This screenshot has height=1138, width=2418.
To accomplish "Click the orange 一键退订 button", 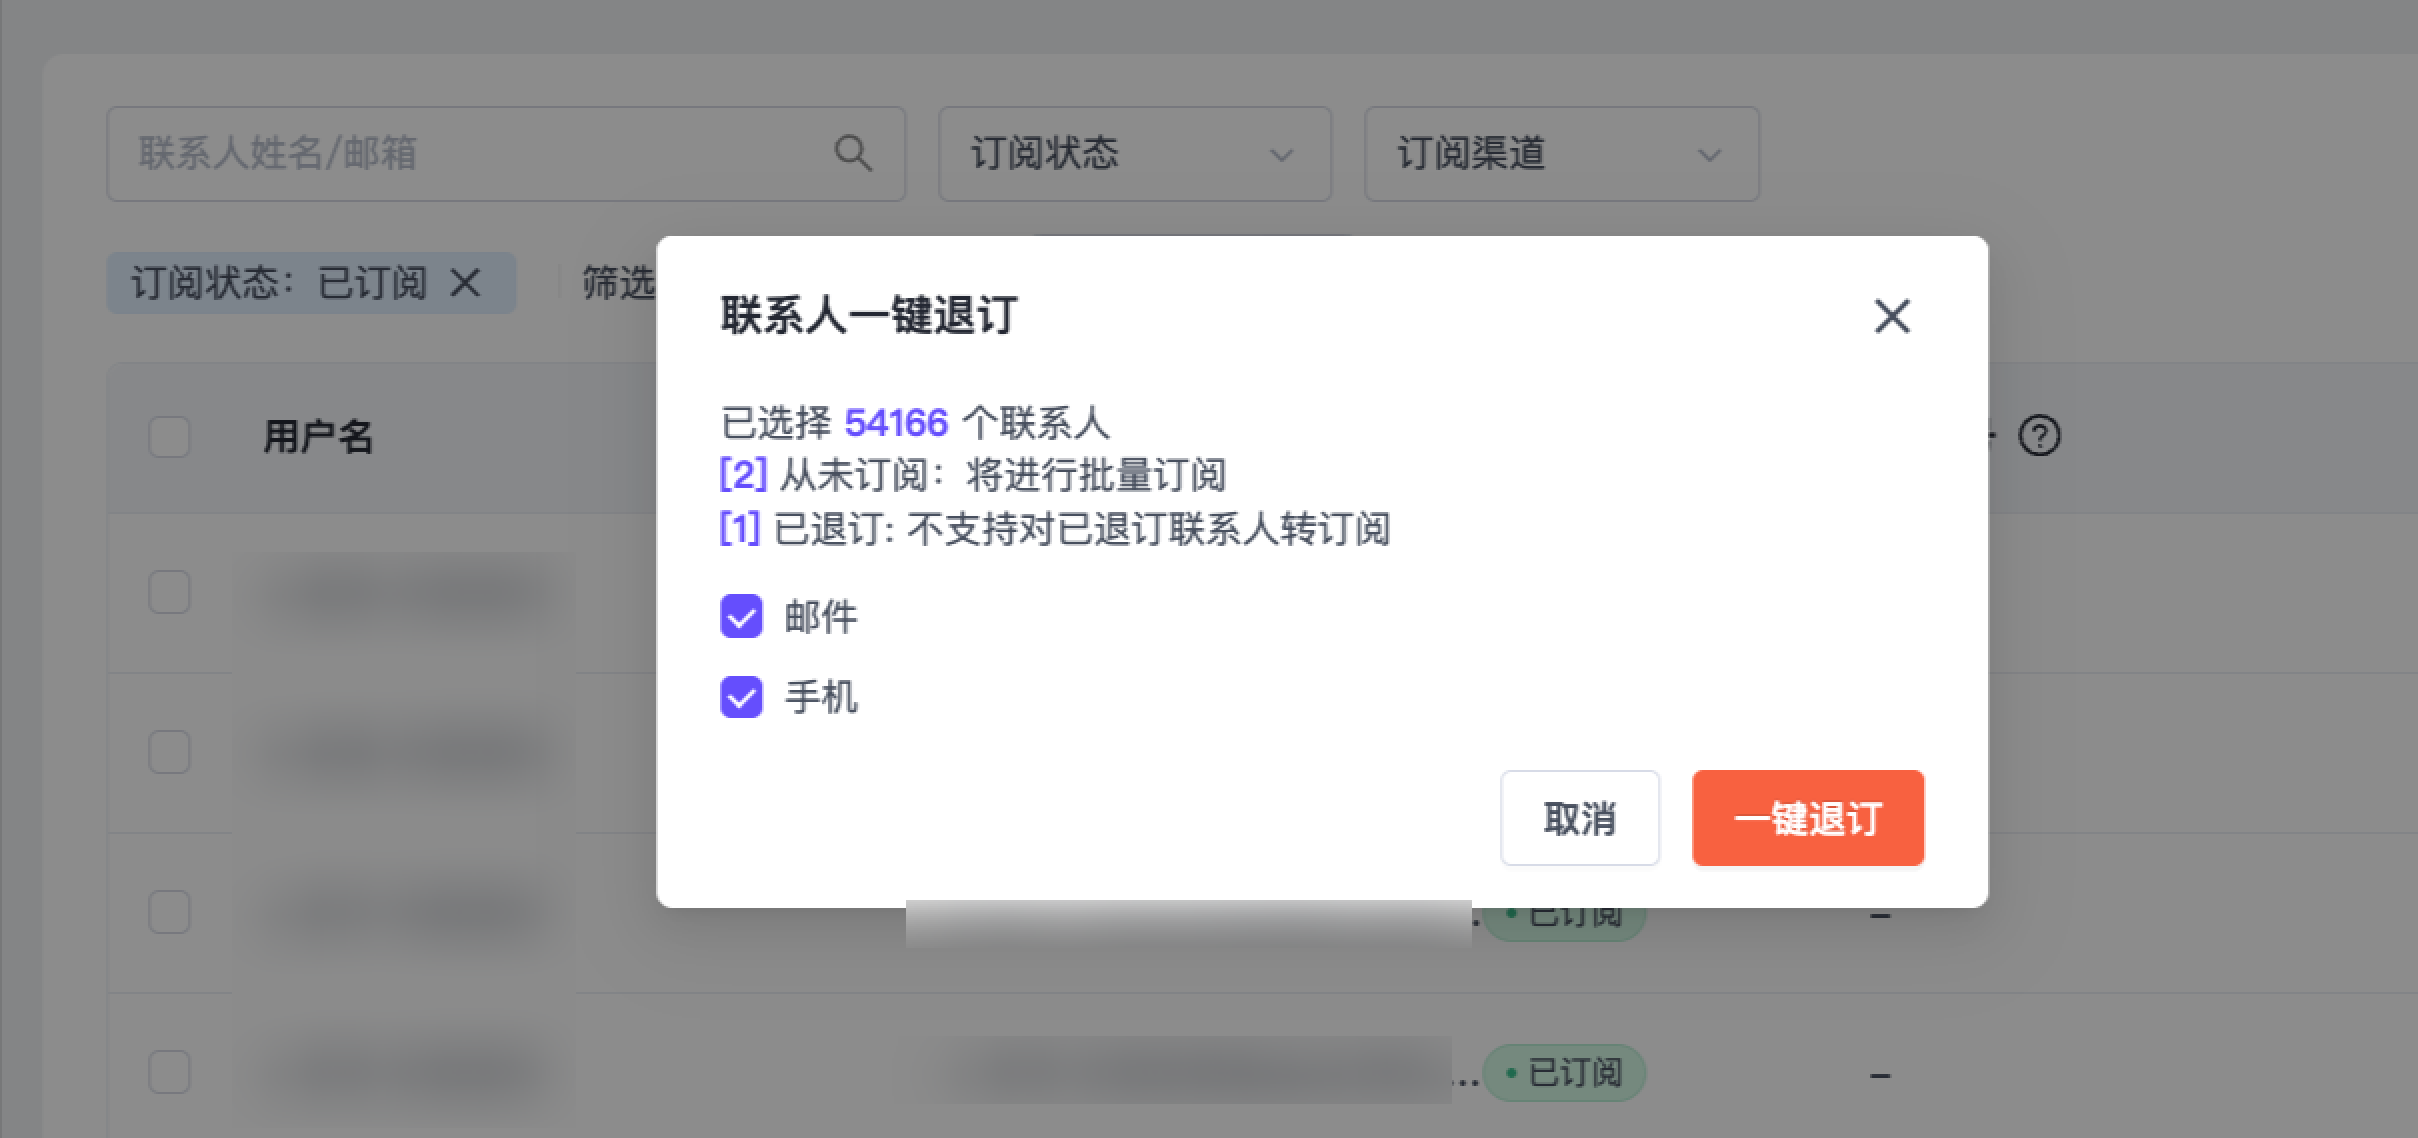I will pos(1807,818).
